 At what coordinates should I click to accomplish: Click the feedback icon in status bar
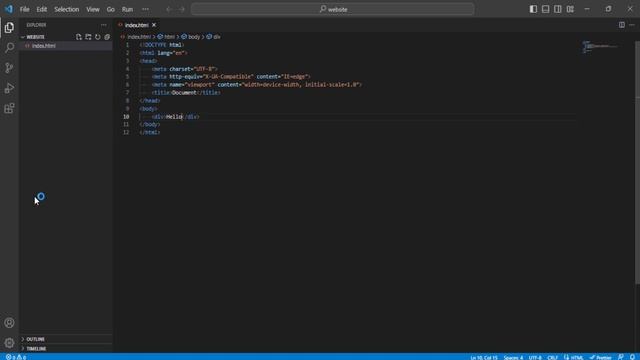621,357
